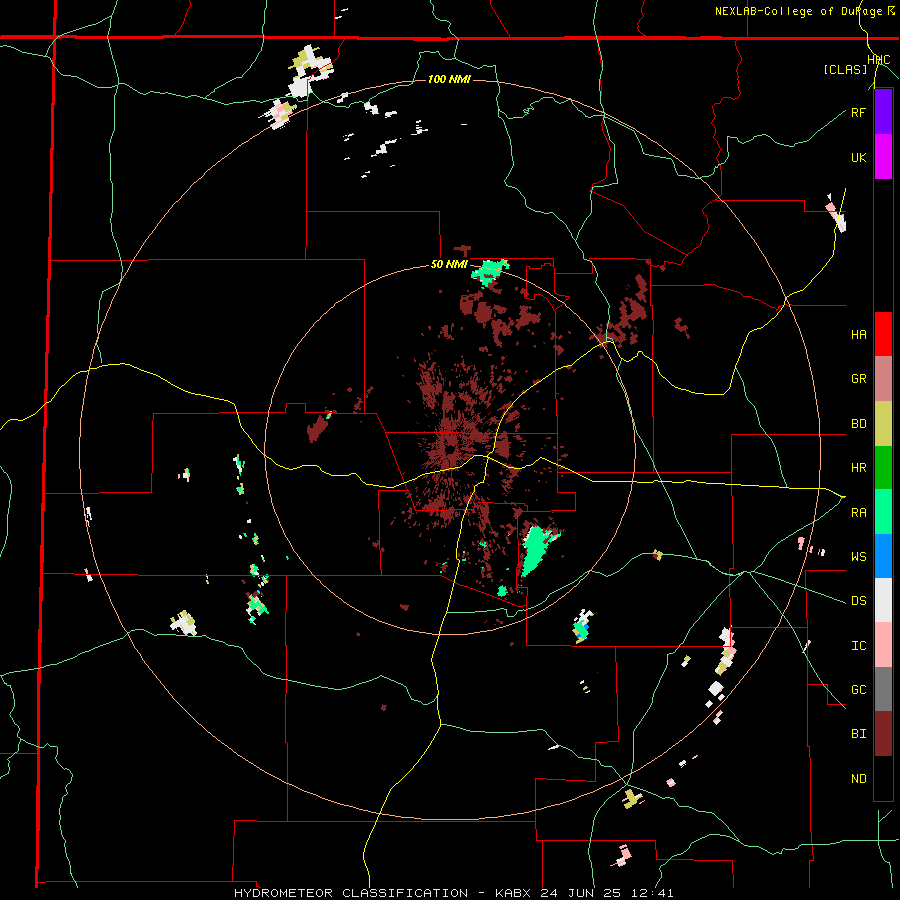Click the 'HYDROMETEOR CLASSIFICATION' title text
The image size is (900, 900).
click(351, 893)
